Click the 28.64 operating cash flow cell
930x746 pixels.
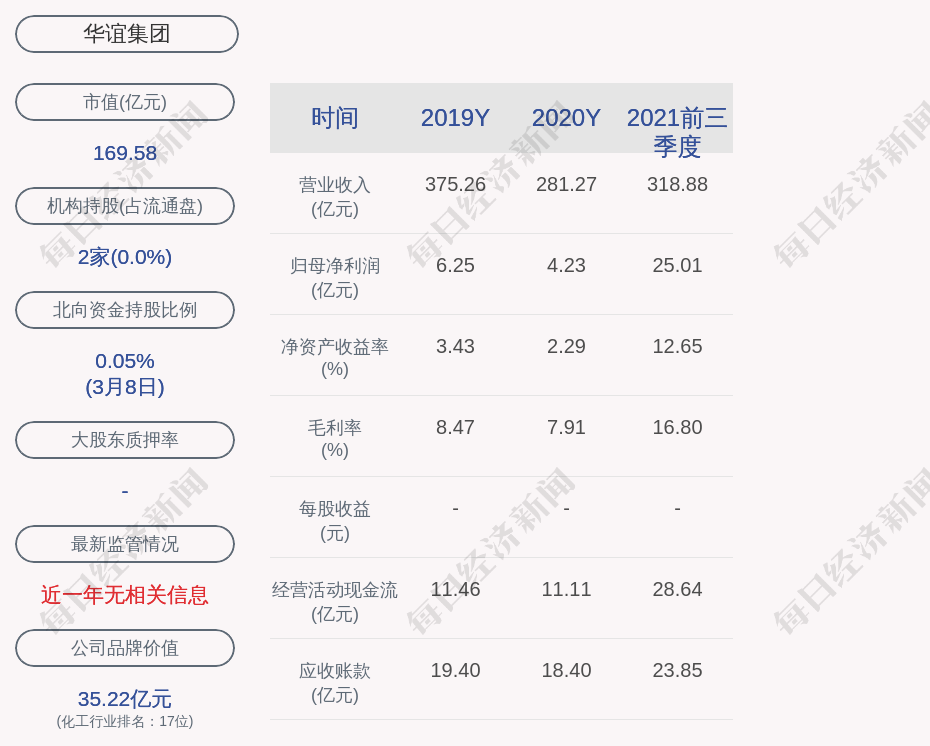(677, 589)
